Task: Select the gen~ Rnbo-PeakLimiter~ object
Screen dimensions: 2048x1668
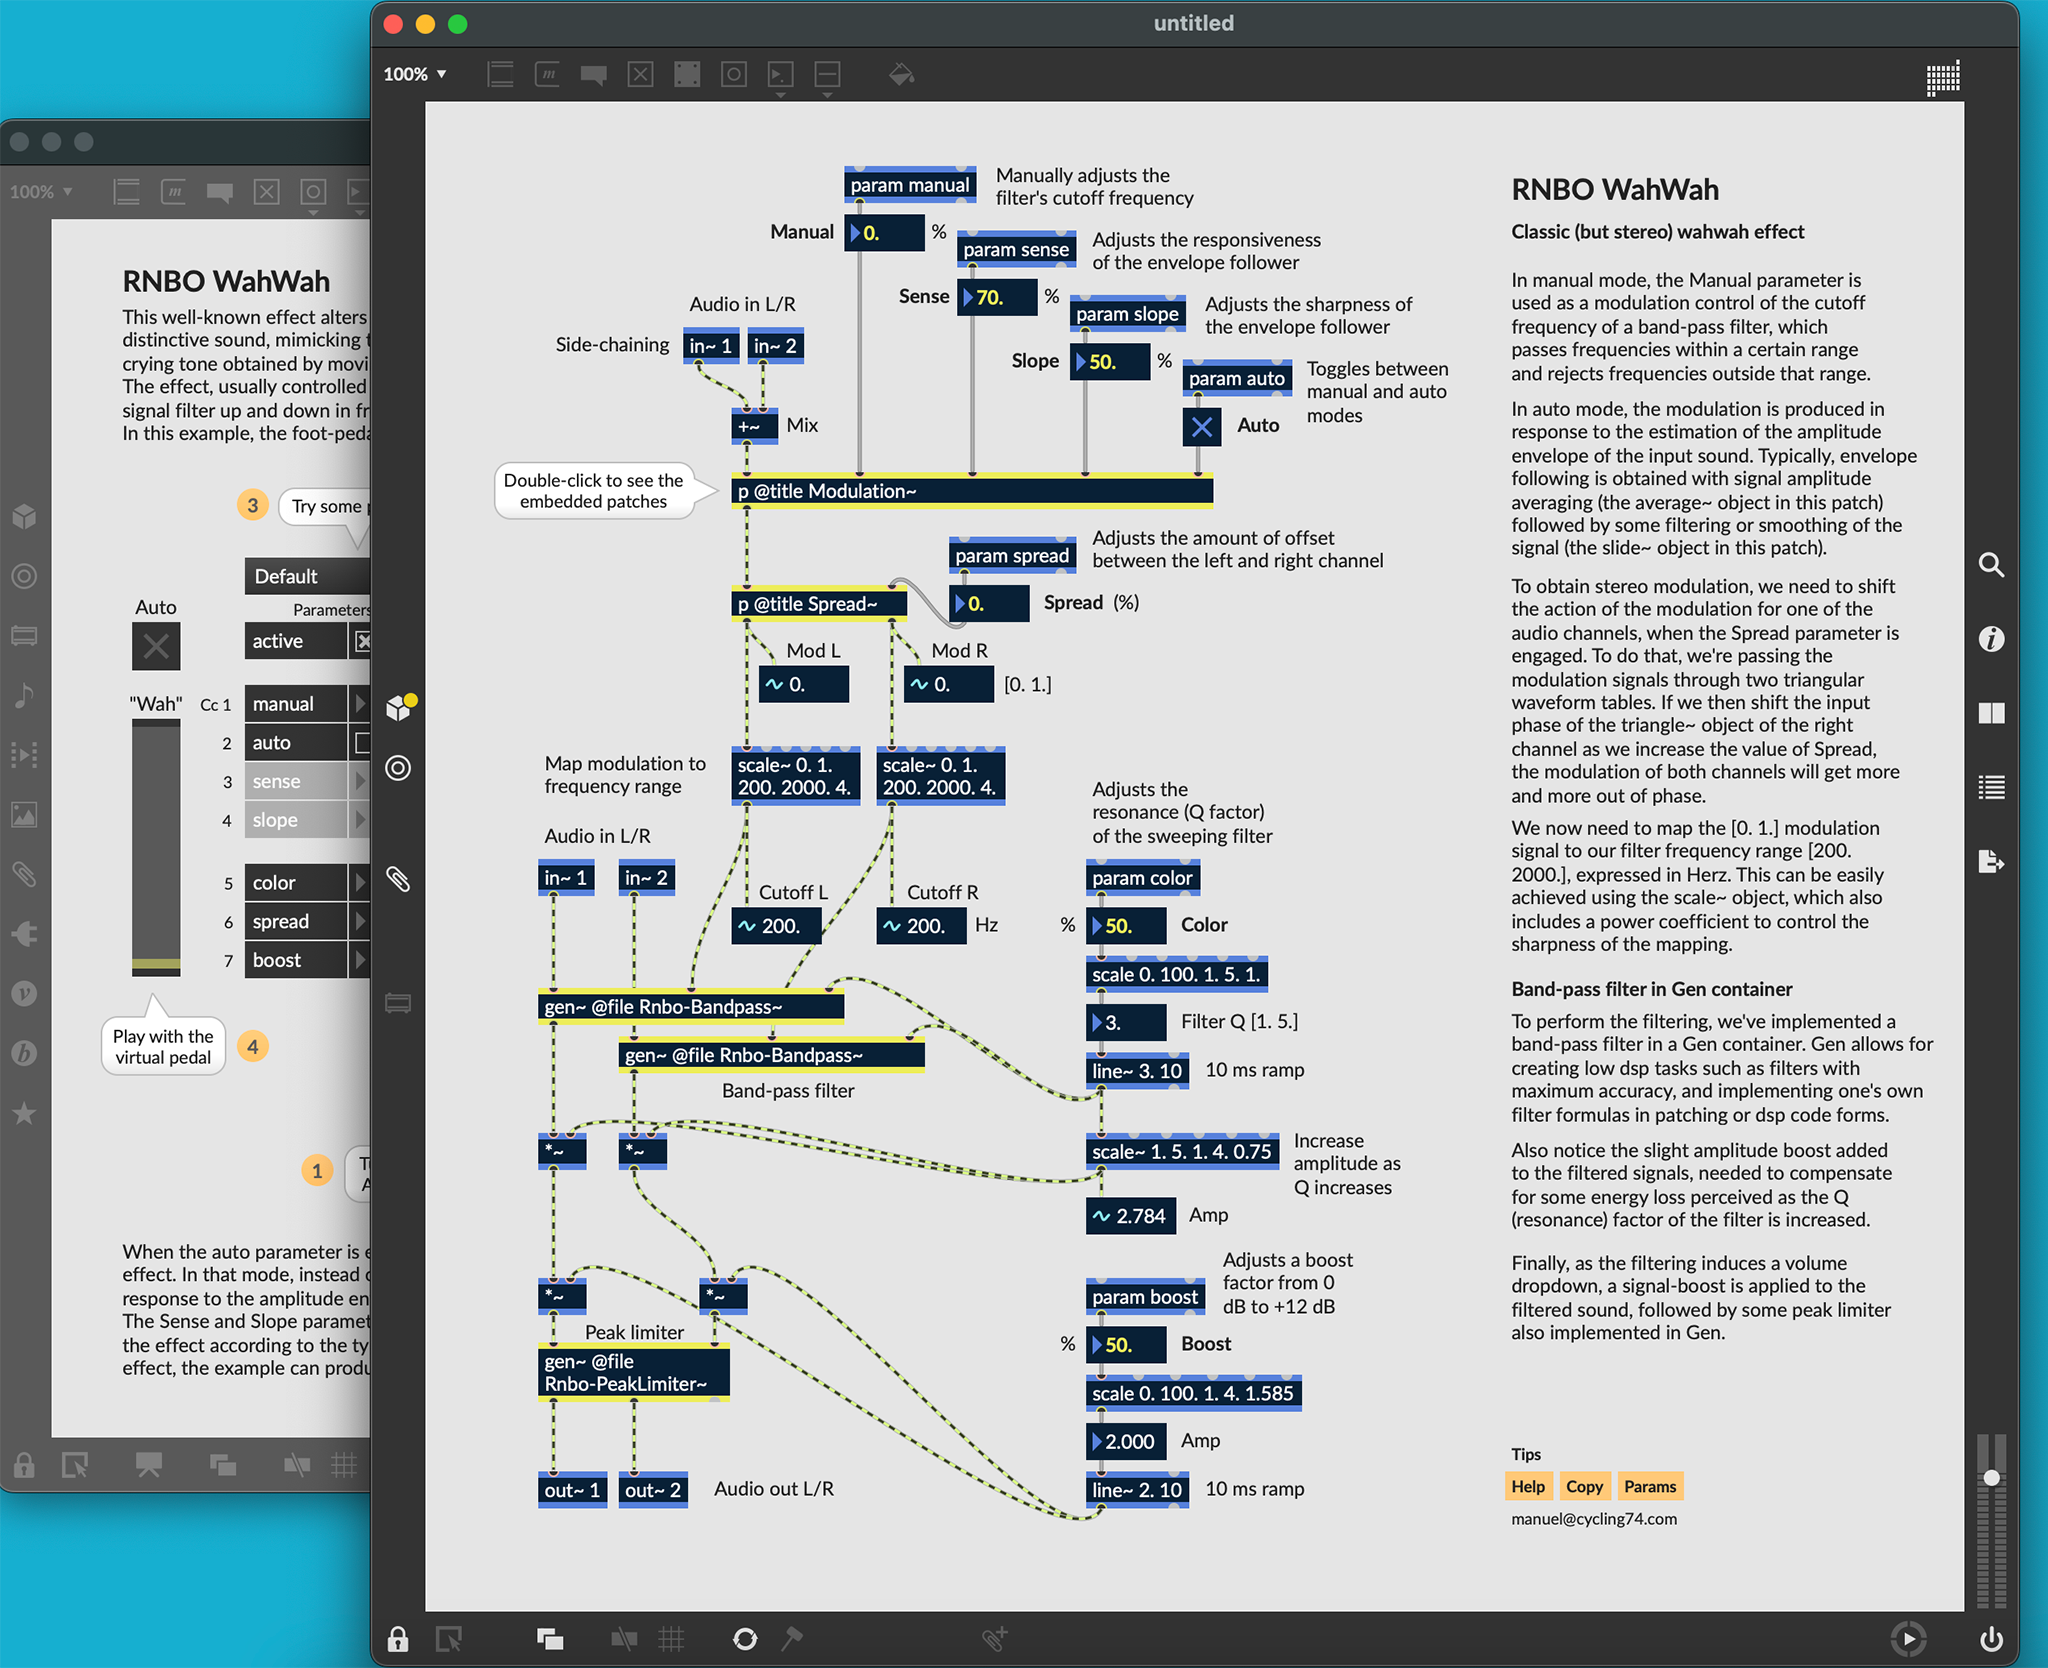Action: tap(634, 1373)
